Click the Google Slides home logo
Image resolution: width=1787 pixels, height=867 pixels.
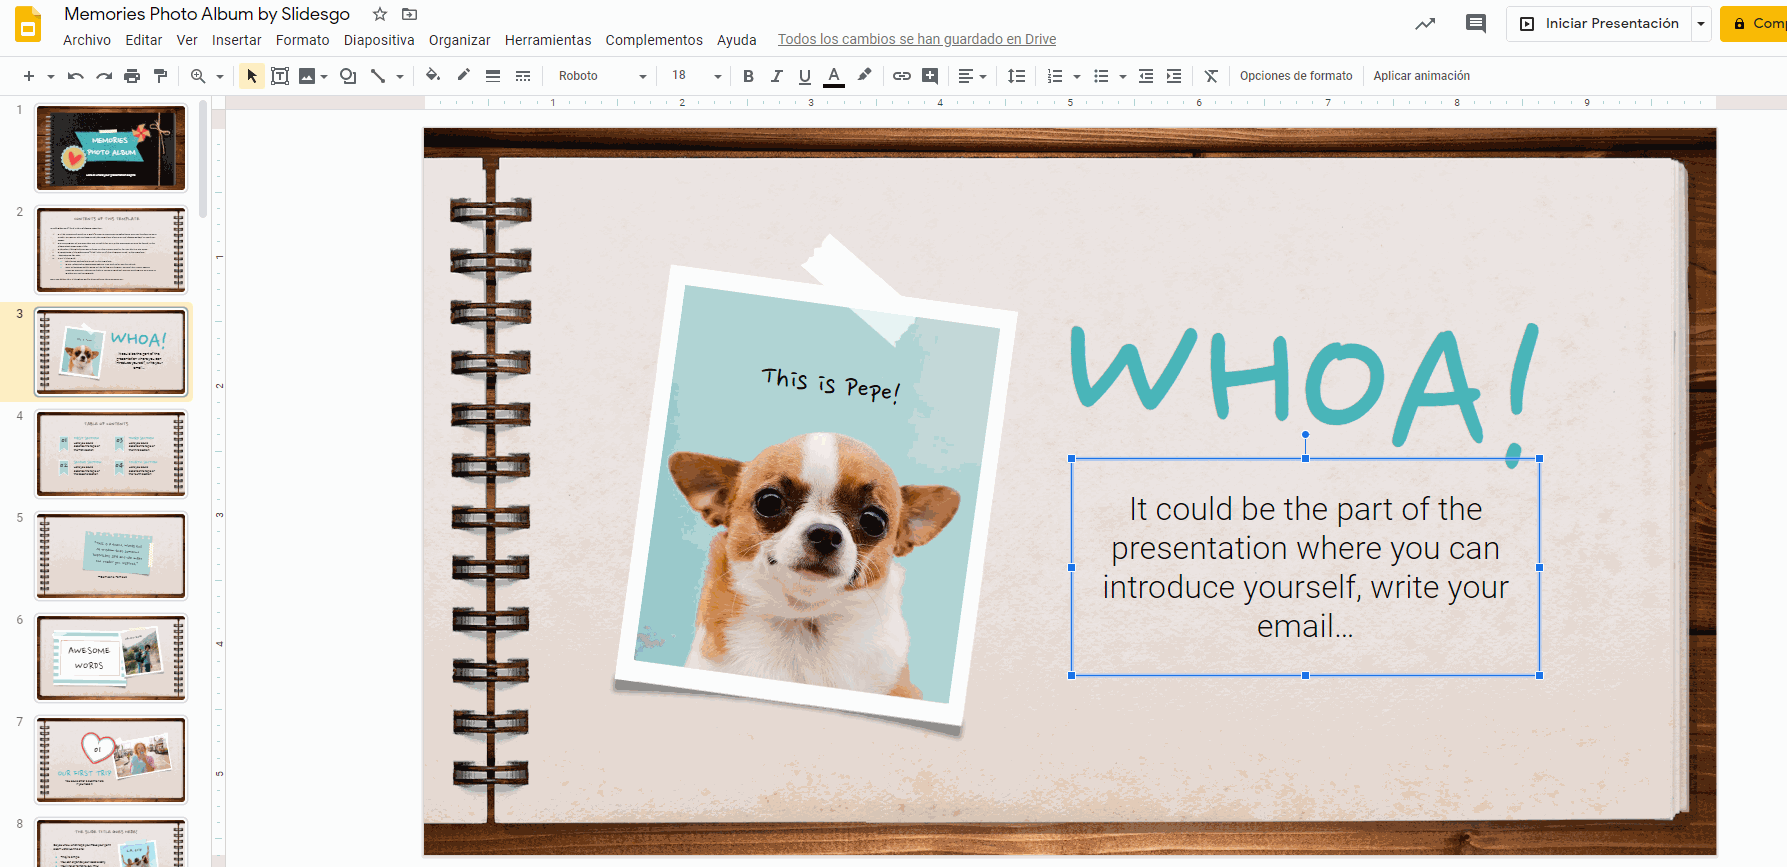(28, 25)
